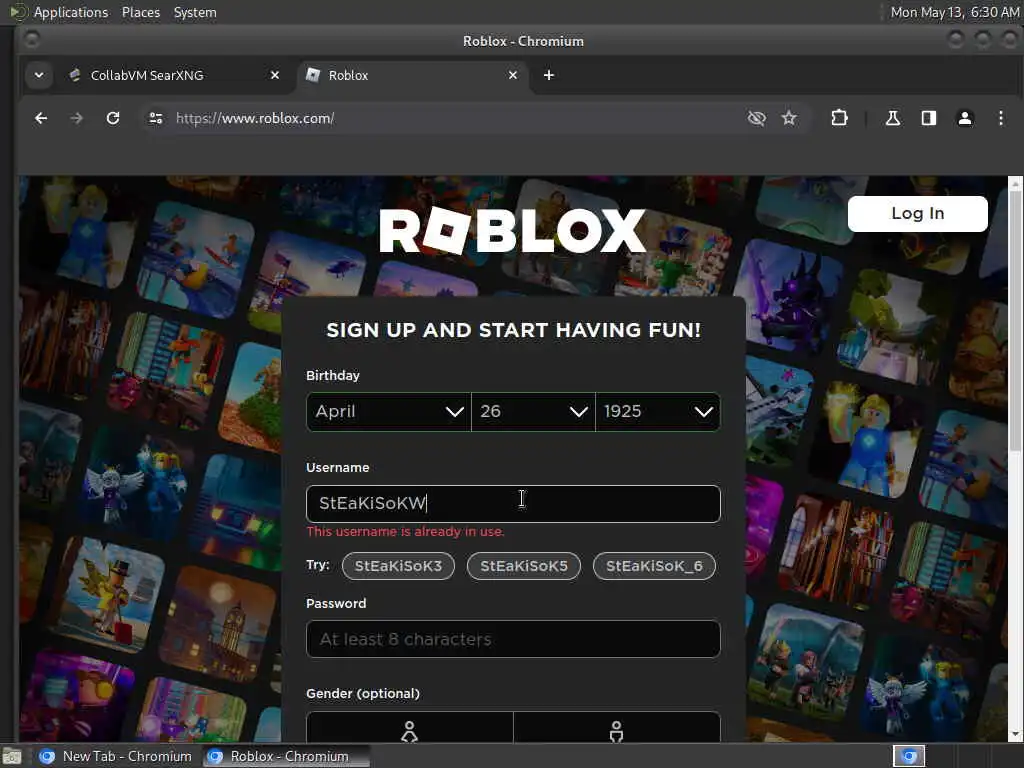Click the Birthday label
The width and height of the screenshot is (1024, 768).
pos(332,376)
